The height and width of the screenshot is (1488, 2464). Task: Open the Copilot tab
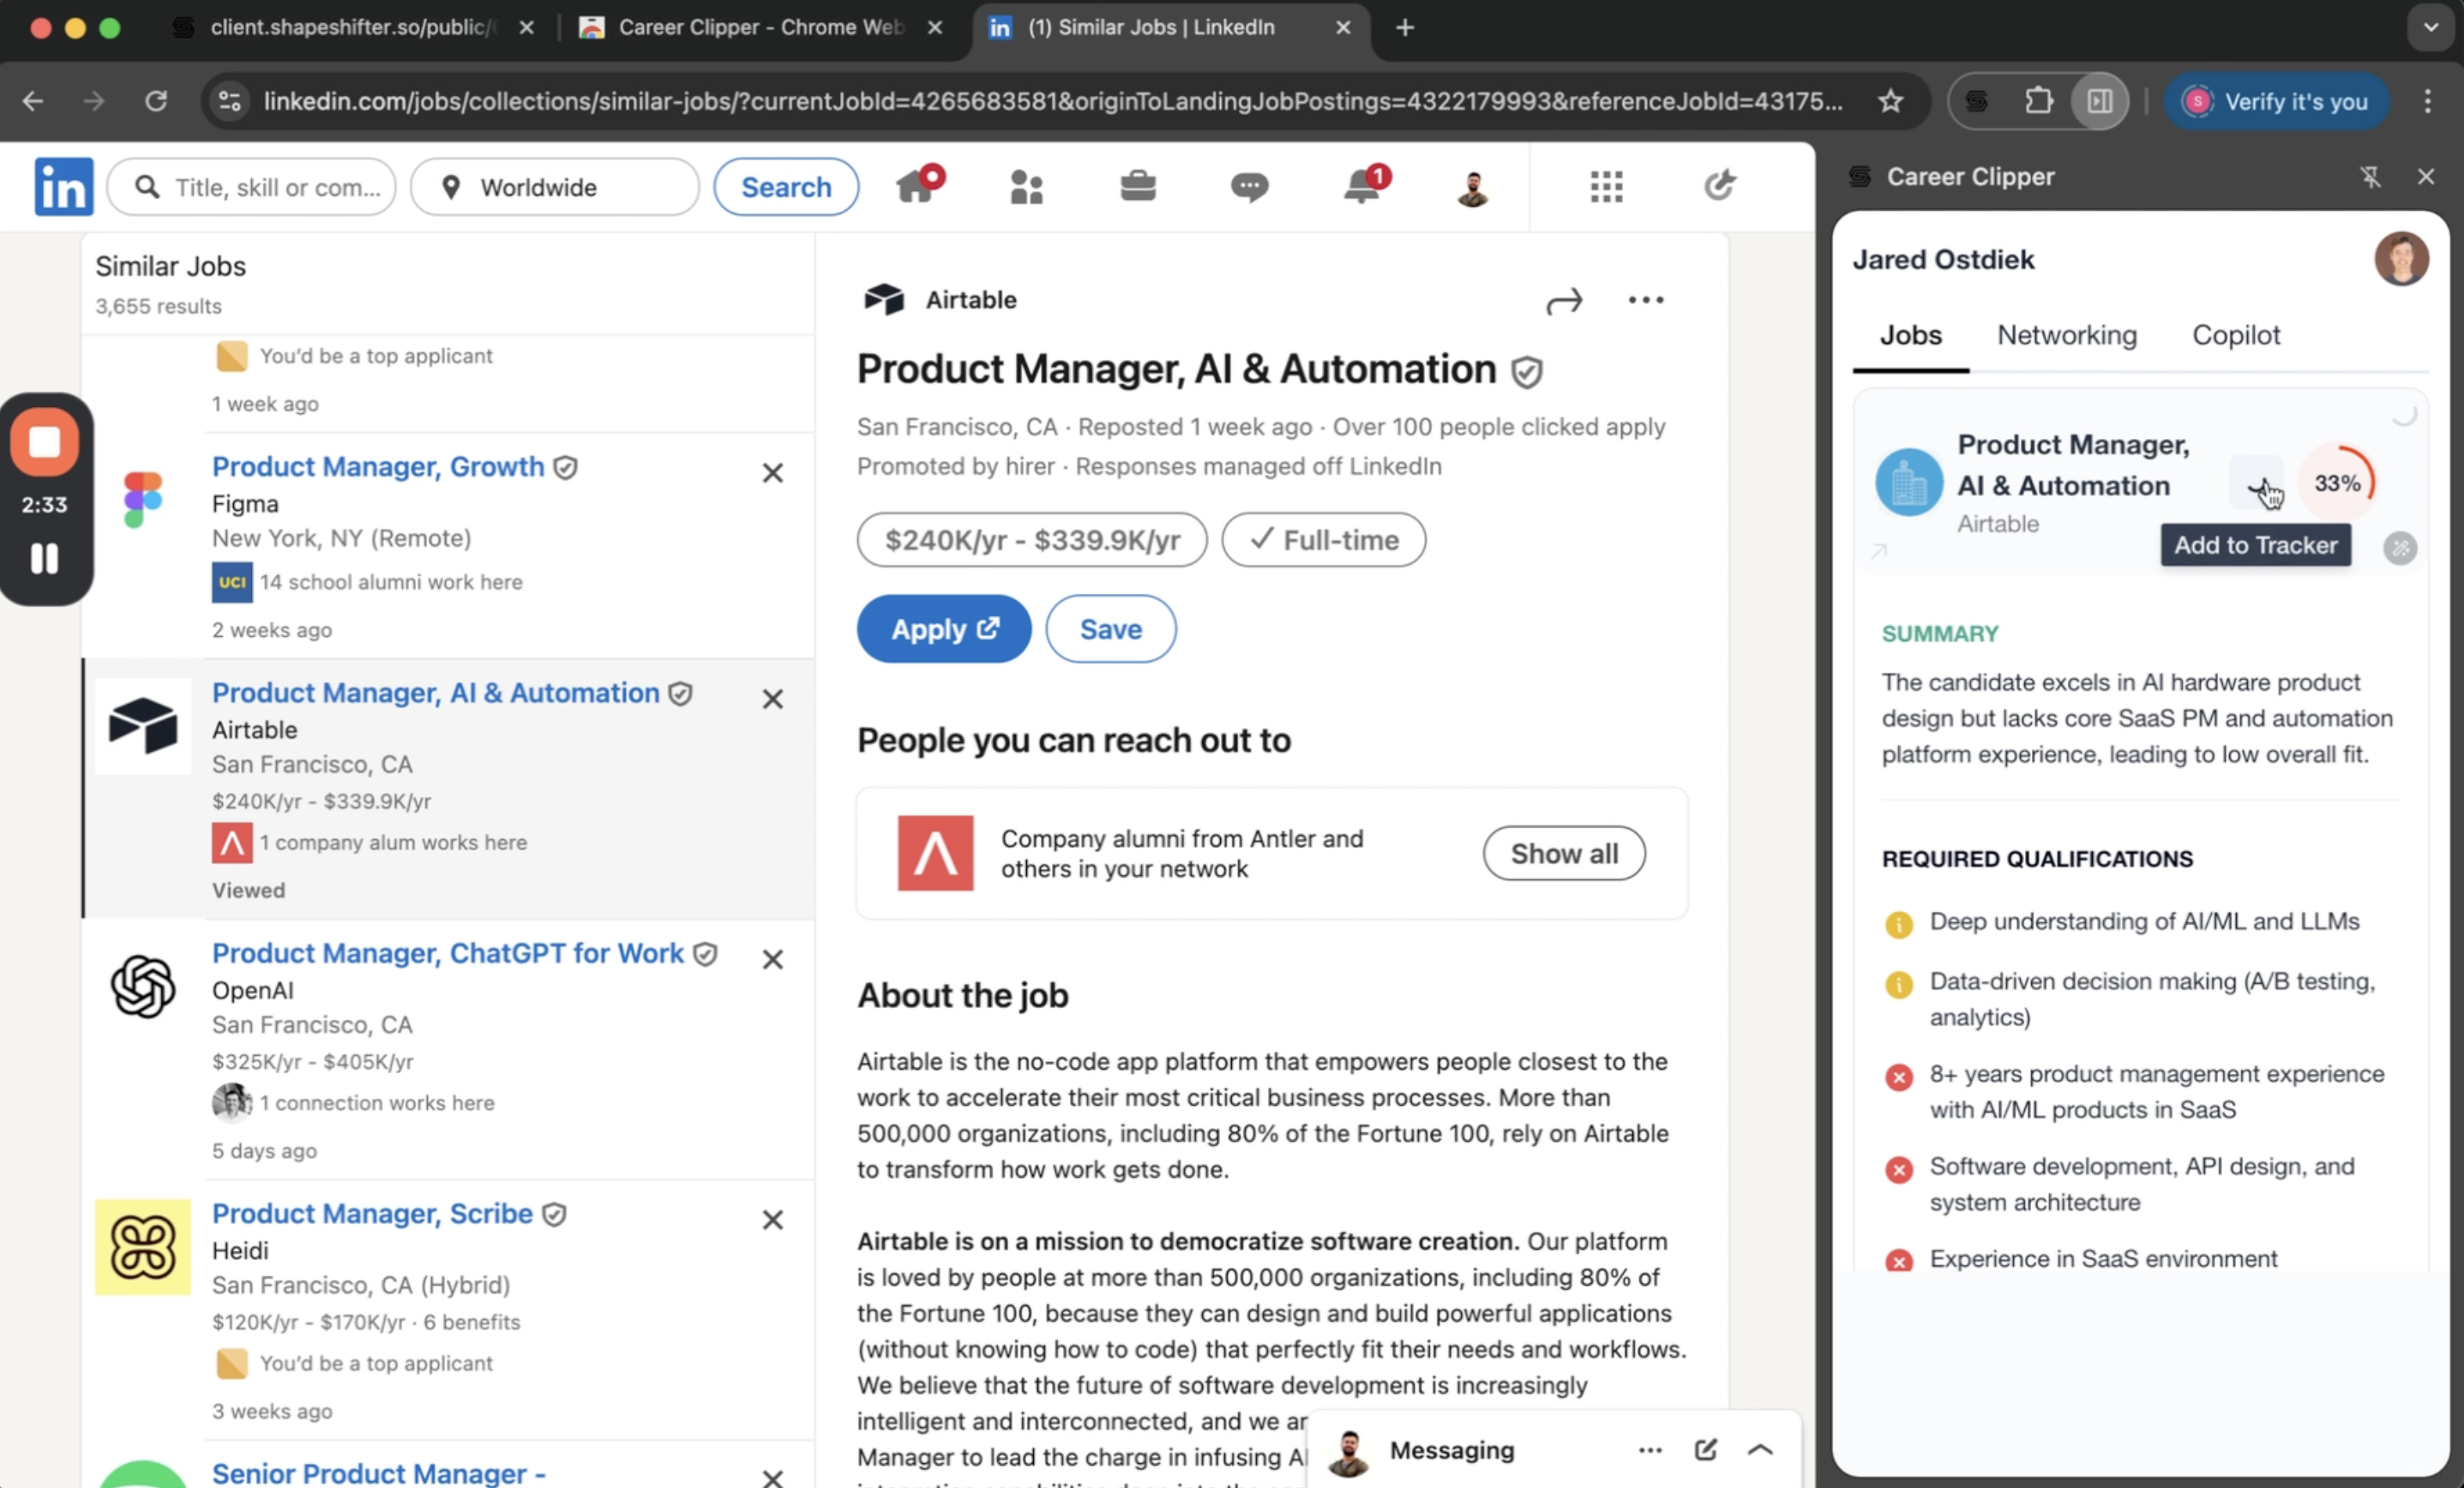2235,335
